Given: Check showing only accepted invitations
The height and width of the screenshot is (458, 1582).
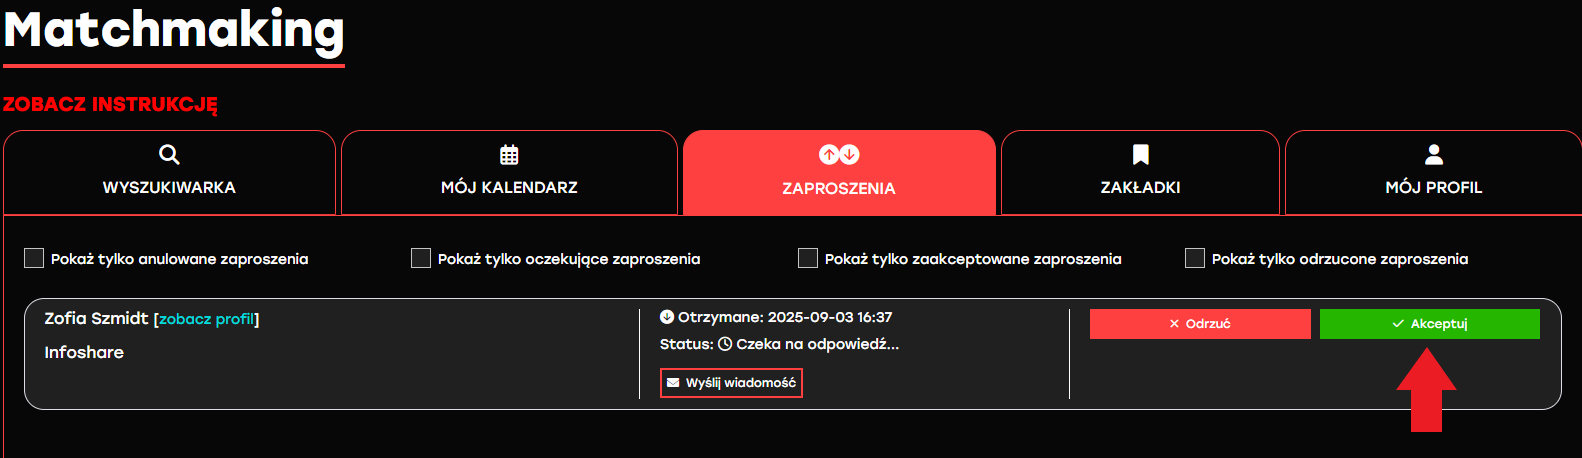Looking at the screenshot, I should [x=808, y=259].
